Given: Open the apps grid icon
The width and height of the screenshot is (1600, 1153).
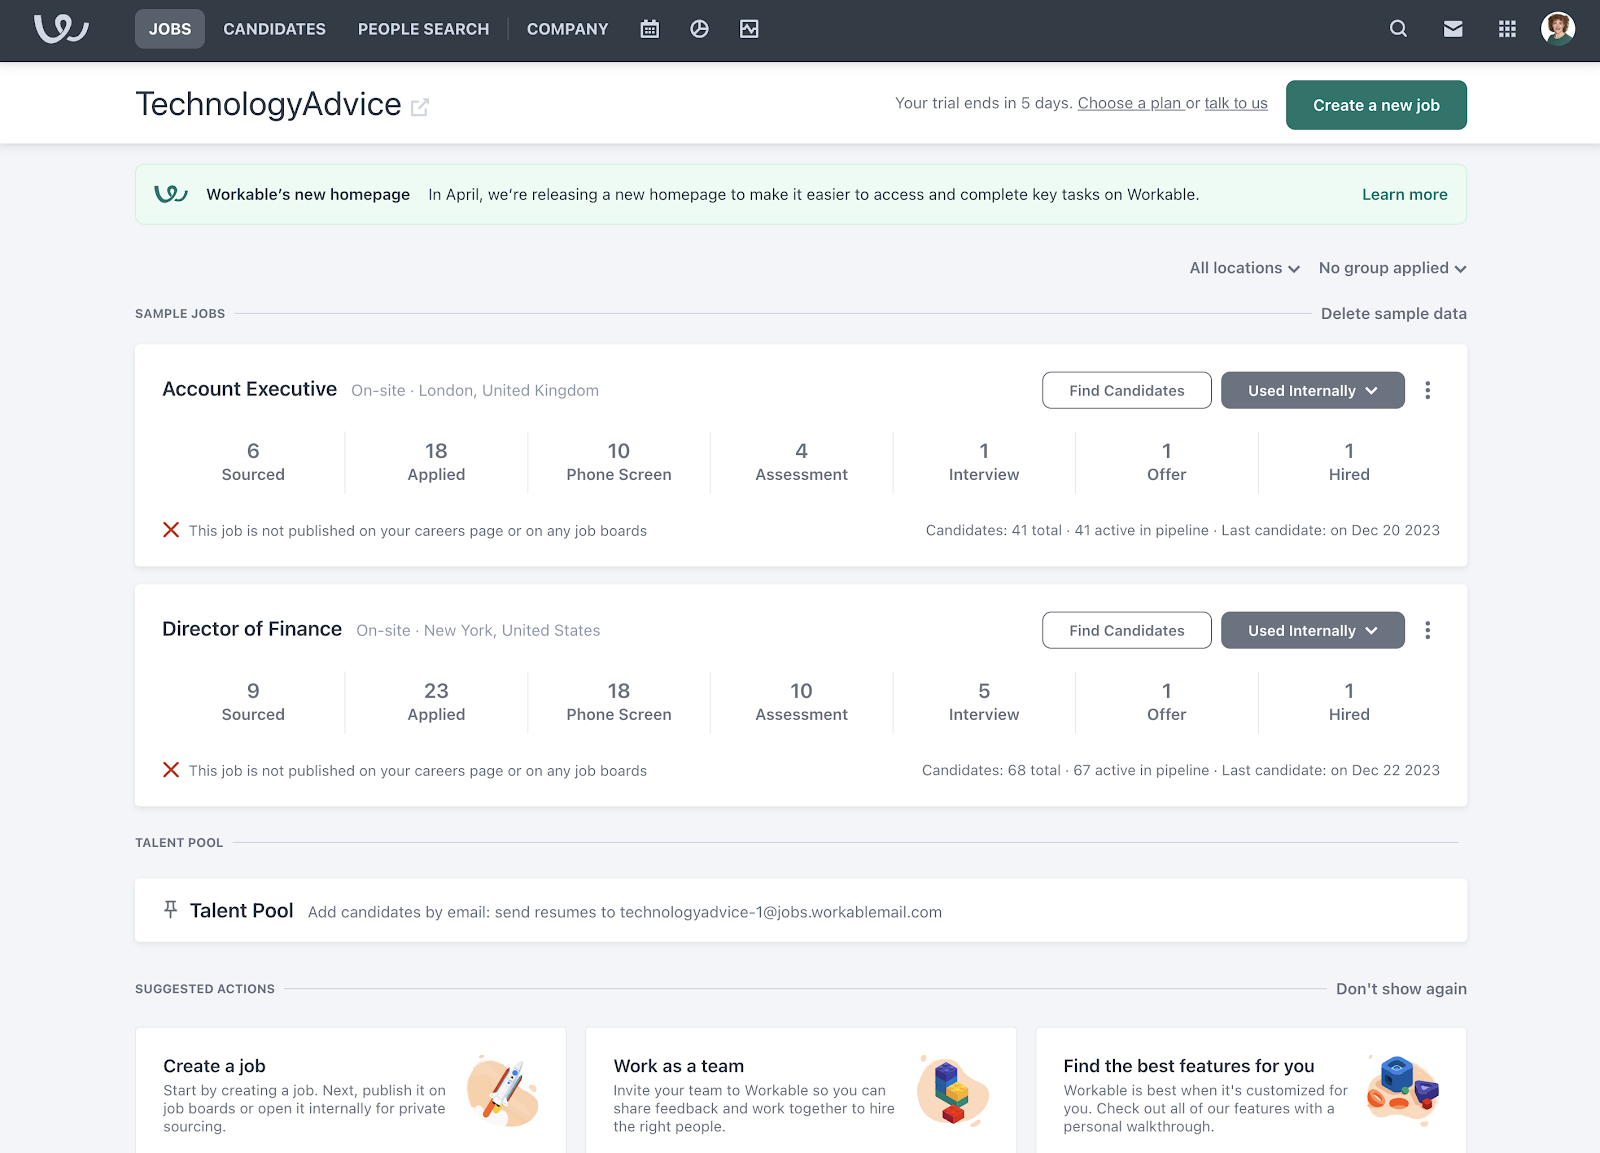Looking at the screenshot, I should [1508, 29].
